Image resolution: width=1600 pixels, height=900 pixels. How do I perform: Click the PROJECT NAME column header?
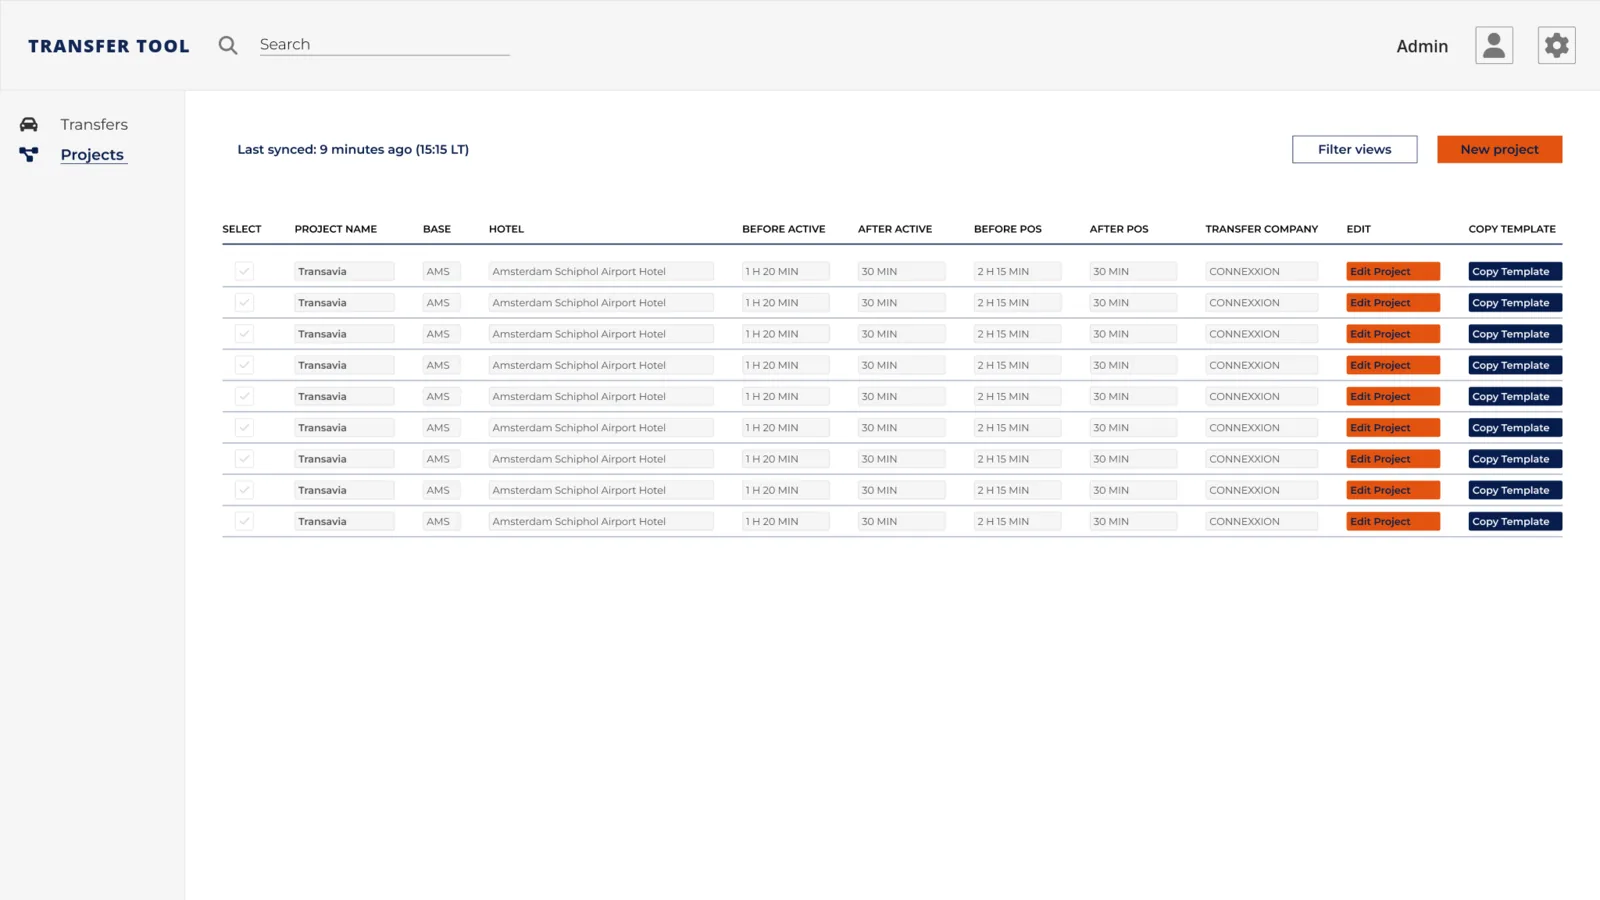[335, 229]
